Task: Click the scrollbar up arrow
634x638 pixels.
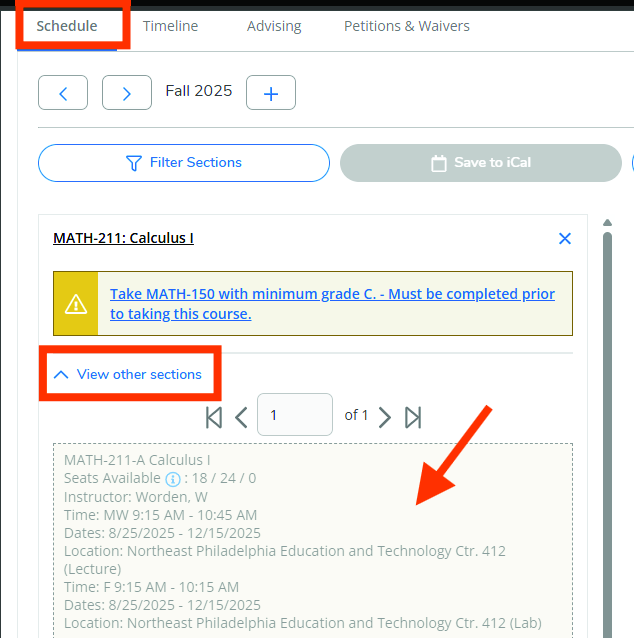Action: (608, 223)
